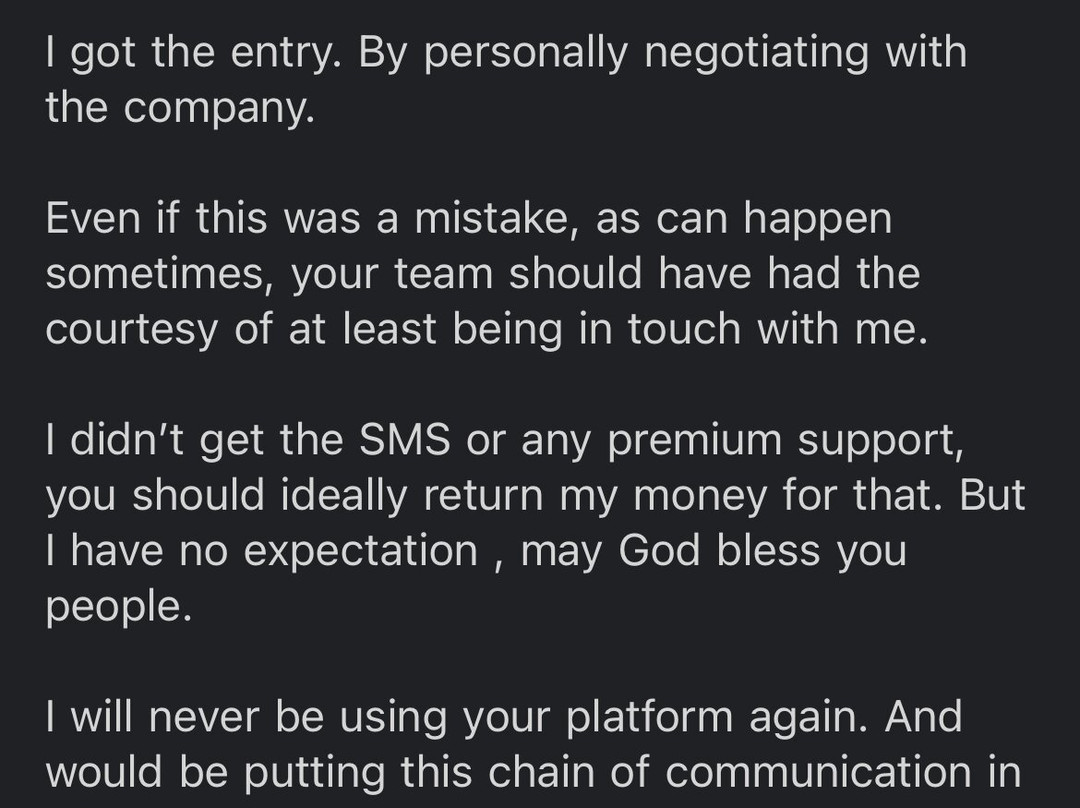Tap the phrase "God bless you"

(762, 551)
